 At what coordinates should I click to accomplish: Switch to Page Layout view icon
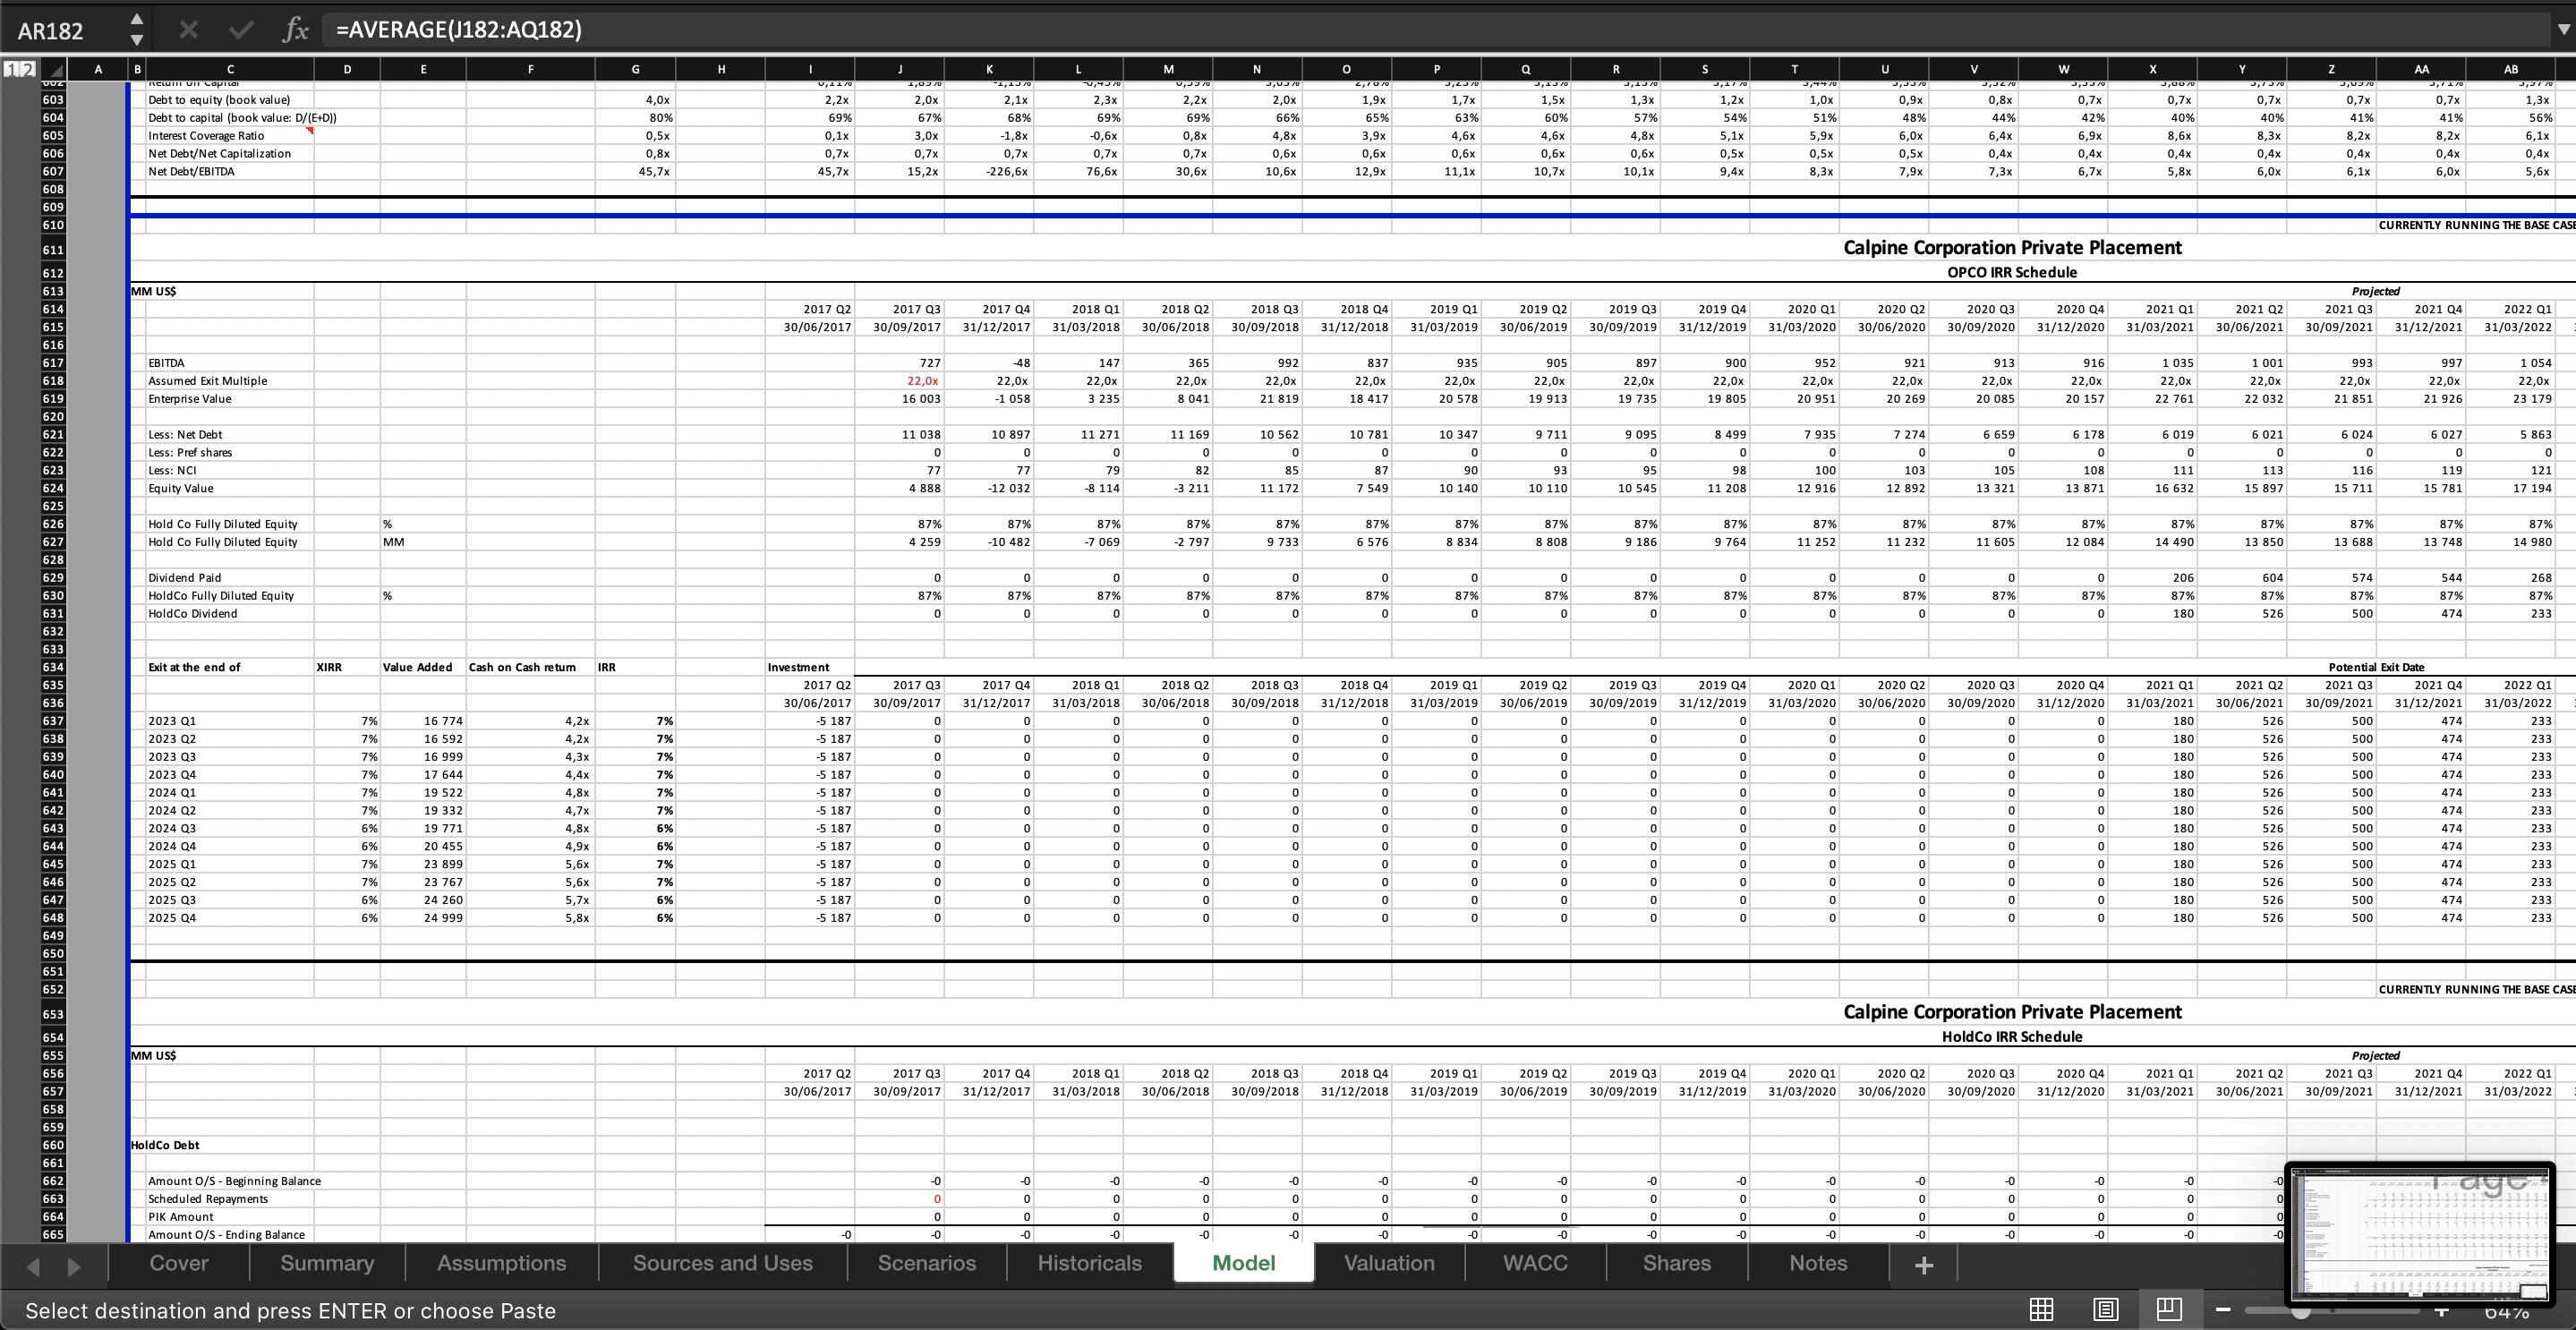(x=2105, y=1309)
